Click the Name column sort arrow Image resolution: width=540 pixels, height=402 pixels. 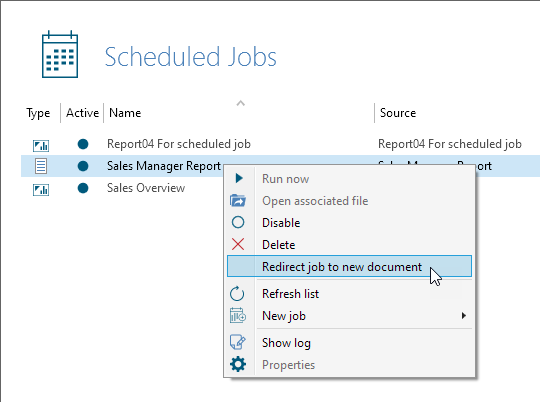(x=241, y=103)
